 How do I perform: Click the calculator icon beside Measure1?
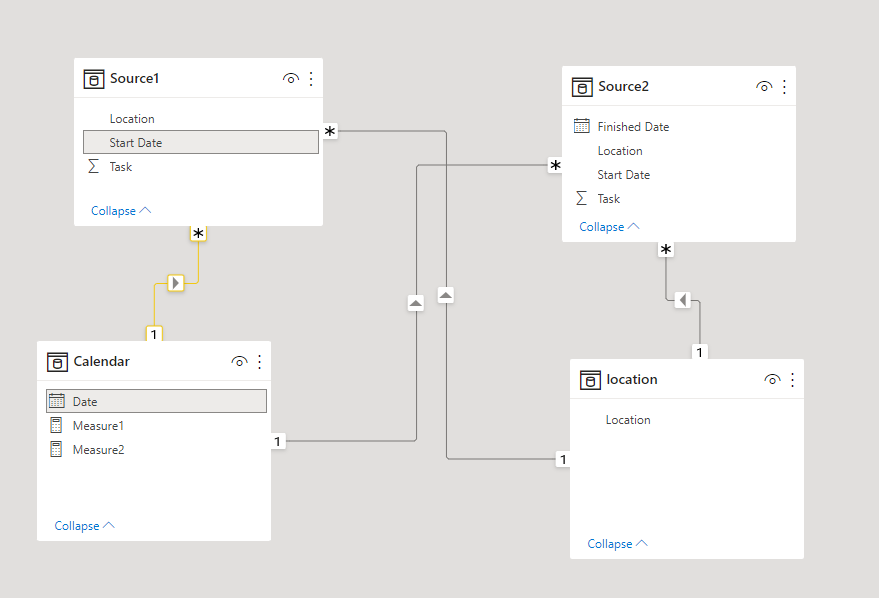(x=56, y=425)
